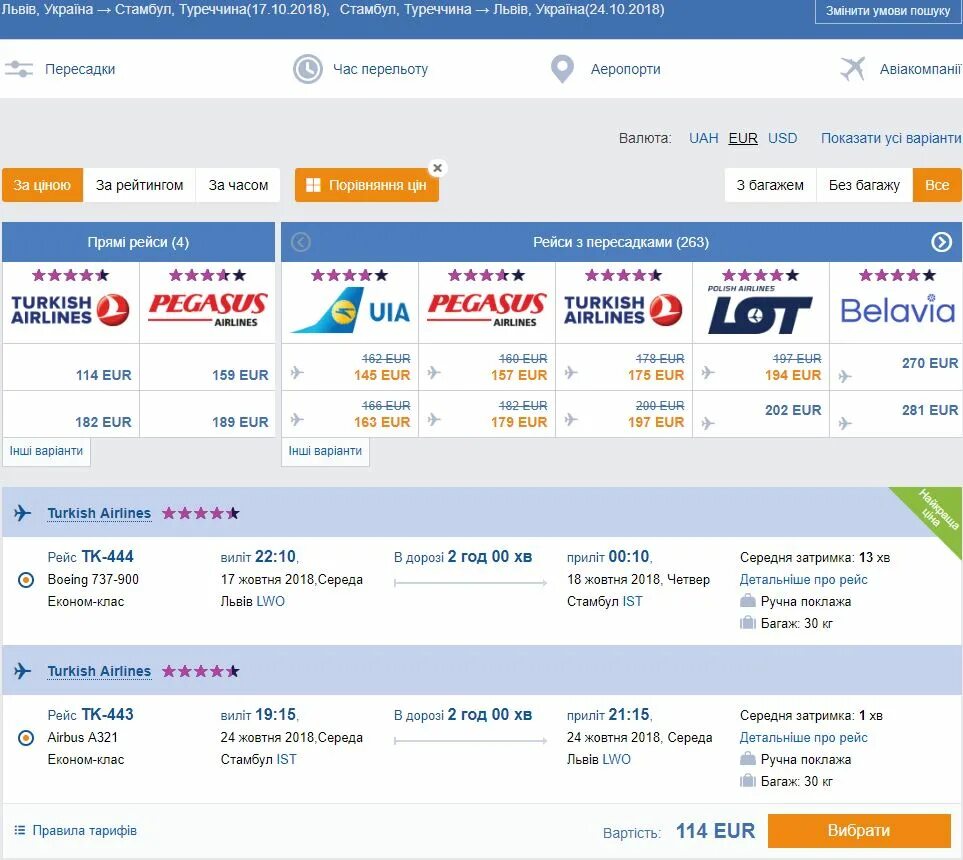
Task: Go to previous airlines with left arrow
Action: coord(300,242)
